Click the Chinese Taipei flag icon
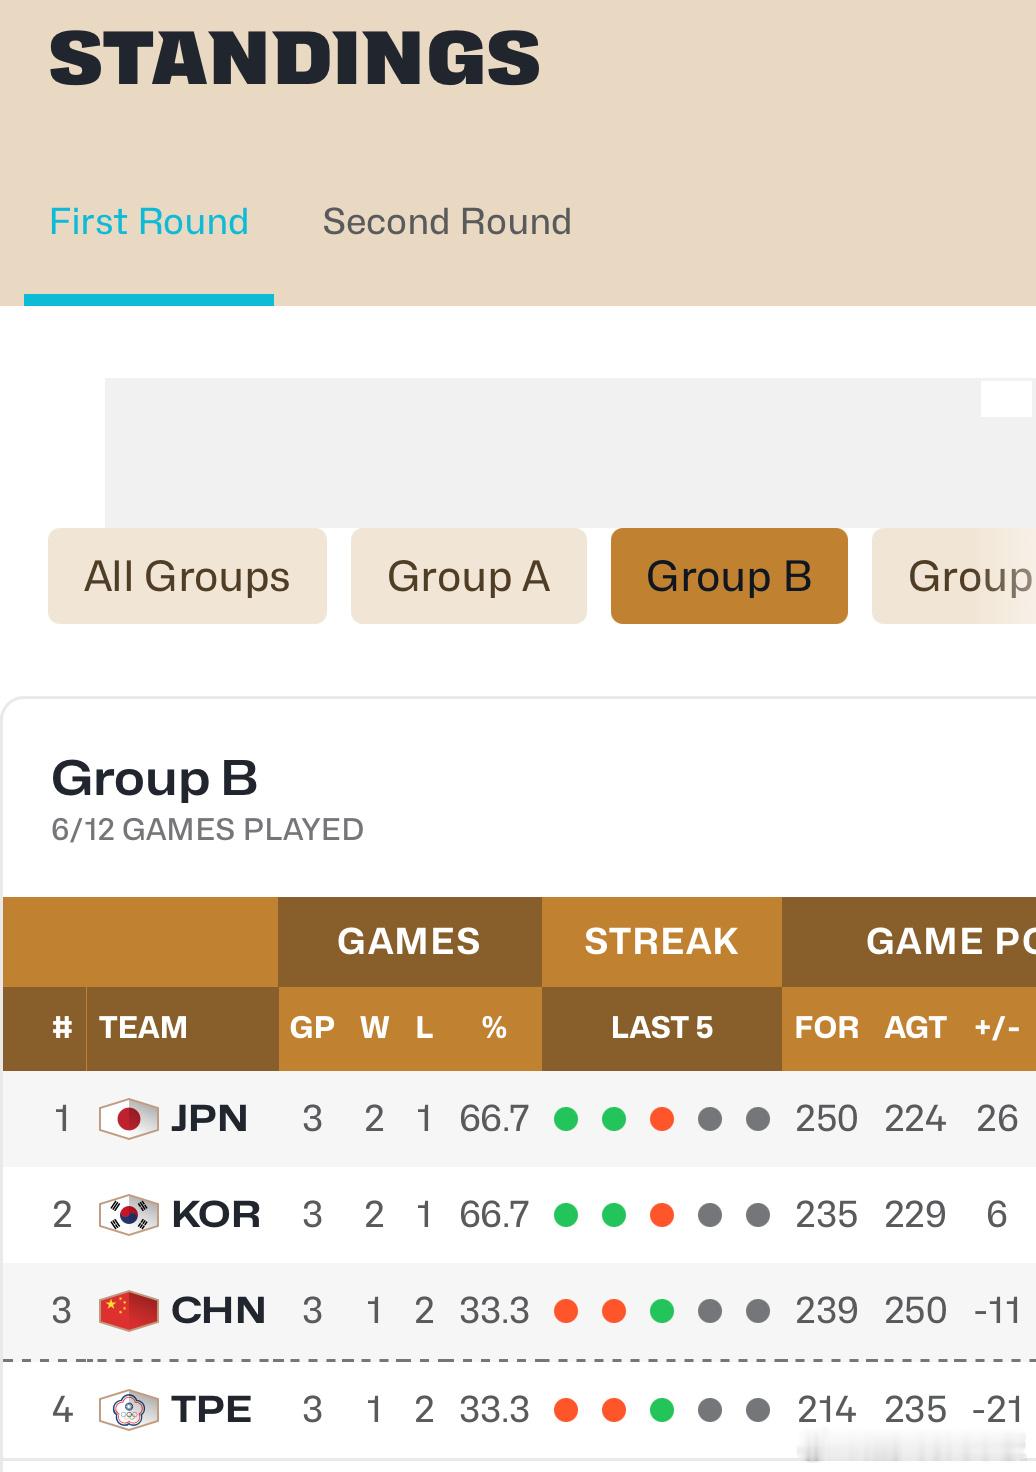Screen dimensions: 1036x1472 pos(128,1409)
